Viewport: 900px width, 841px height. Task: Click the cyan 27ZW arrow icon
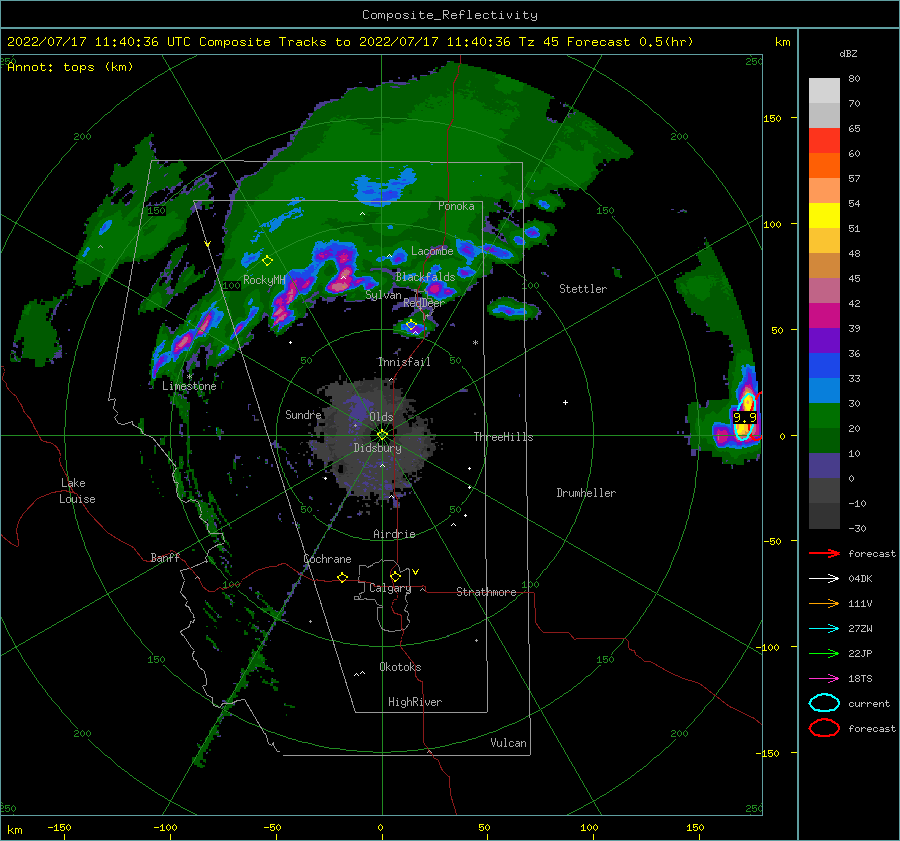(x=824, y=629)
